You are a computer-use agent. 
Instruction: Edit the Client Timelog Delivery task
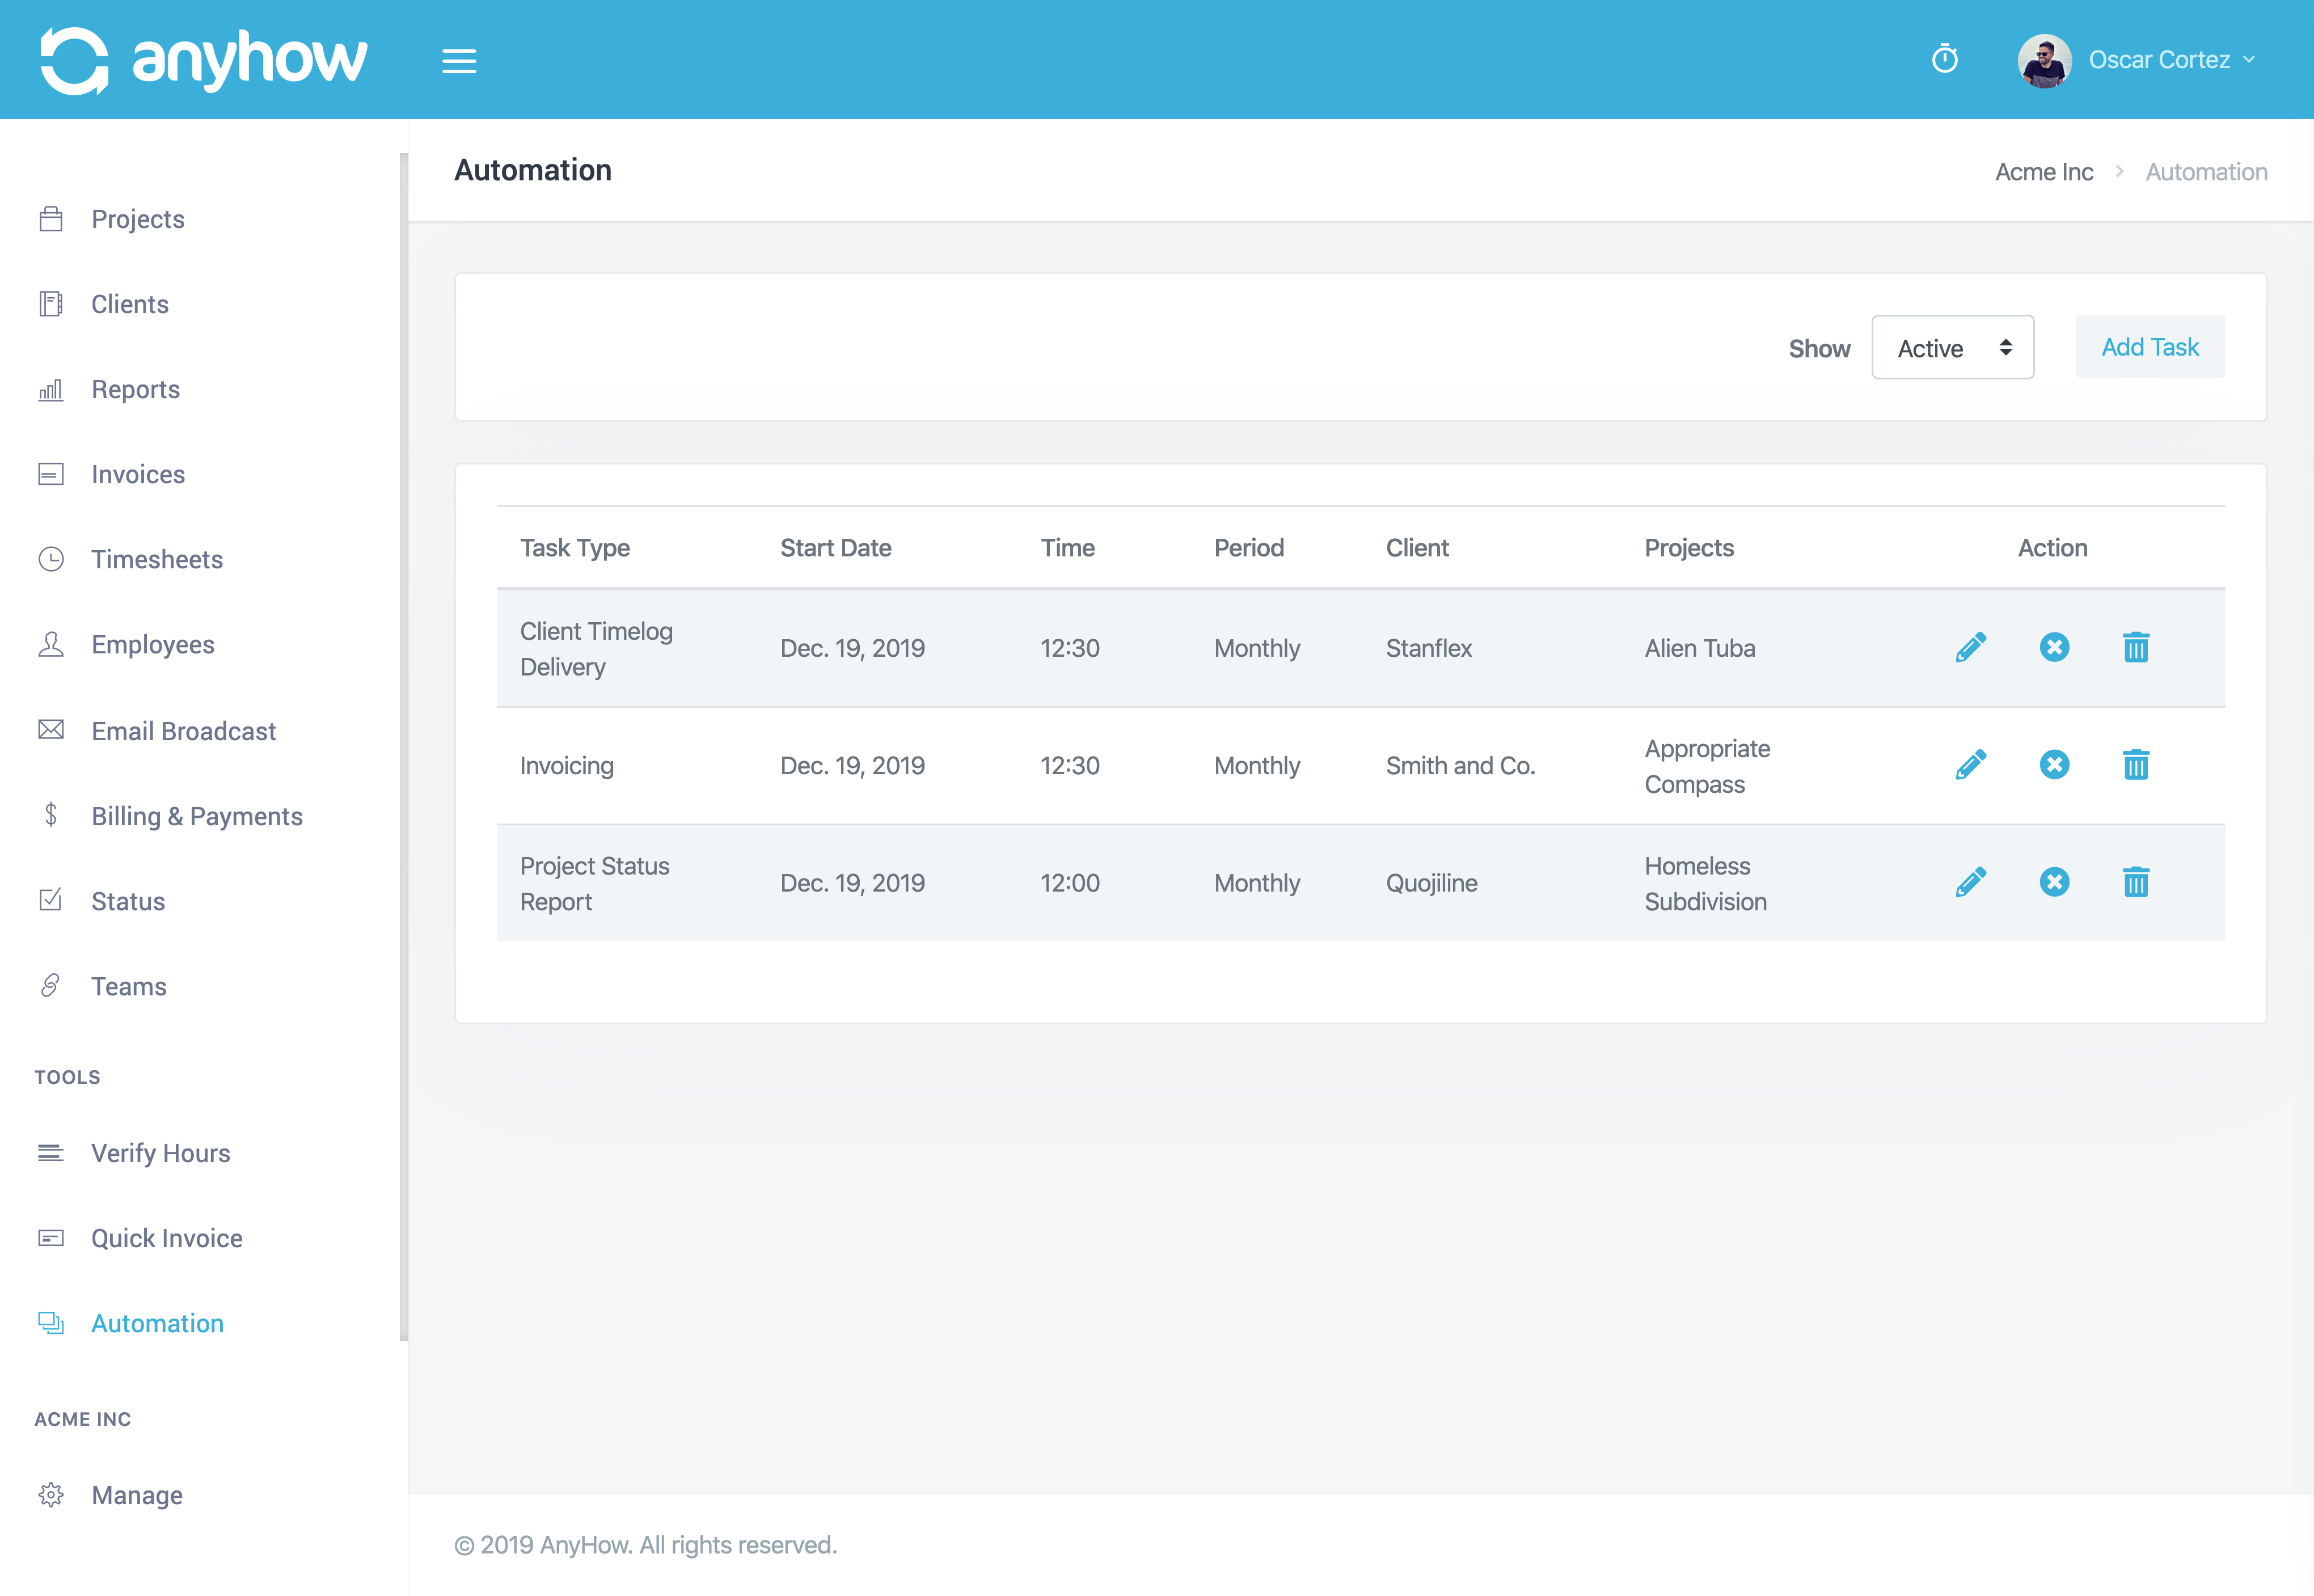[x=1971, y=648]
